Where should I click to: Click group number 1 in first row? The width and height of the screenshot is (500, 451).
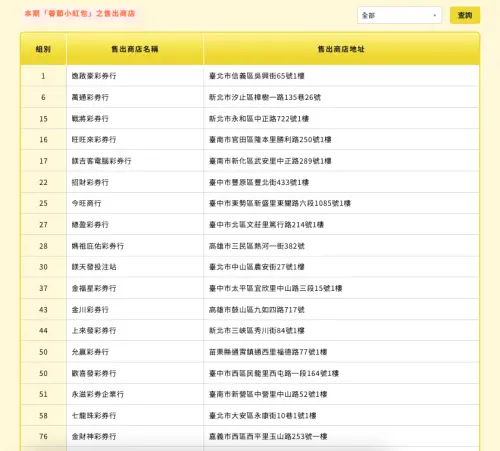43,76
